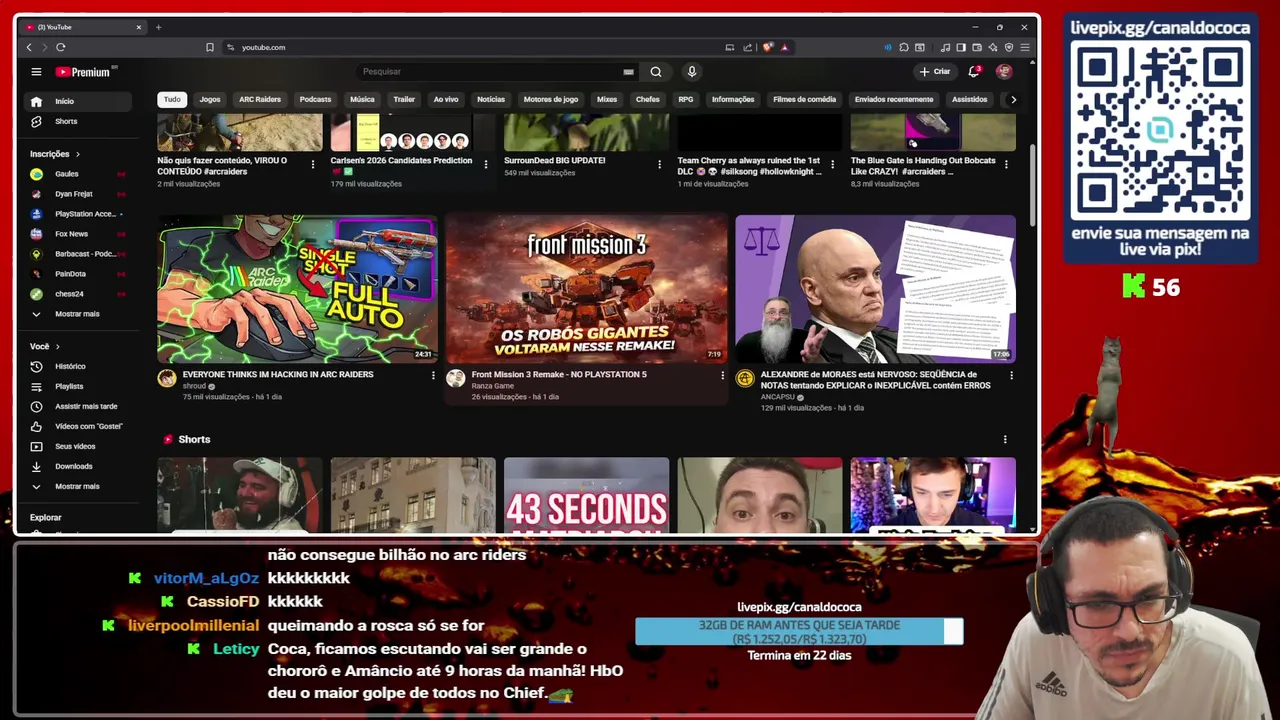Play the ARC Raiders Full Auto thumbnail
The width and height of the screenshot is (1280, 720).
pyautogui.click(x=297, y=289)
